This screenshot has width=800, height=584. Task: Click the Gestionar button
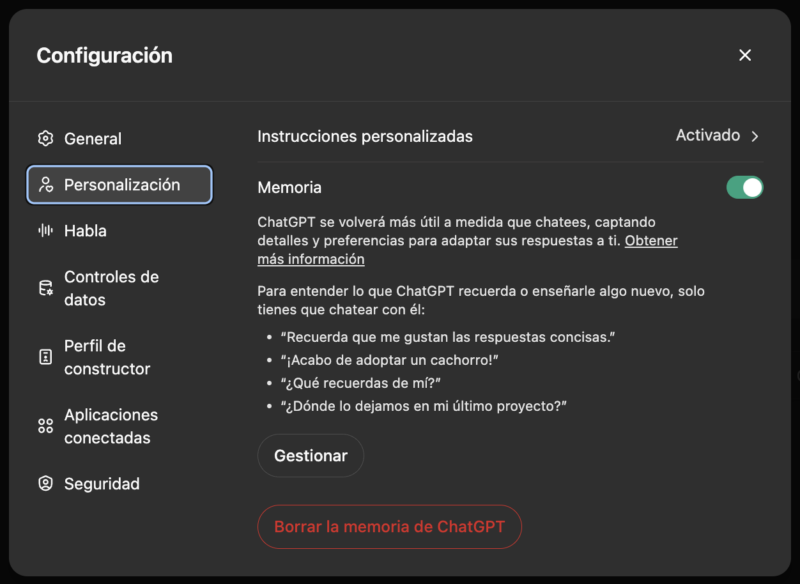click(311, 455)
